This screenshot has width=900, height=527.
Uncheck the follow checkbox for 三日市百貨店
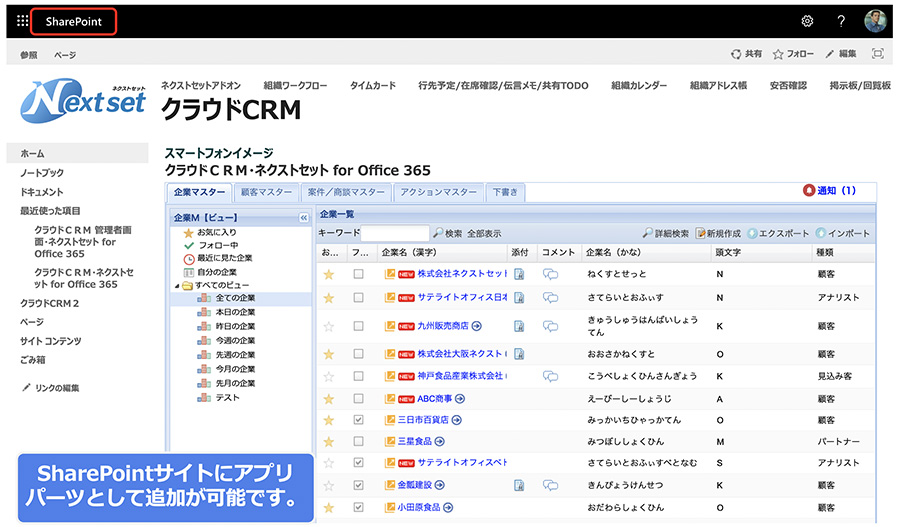(x=358, y=420)
